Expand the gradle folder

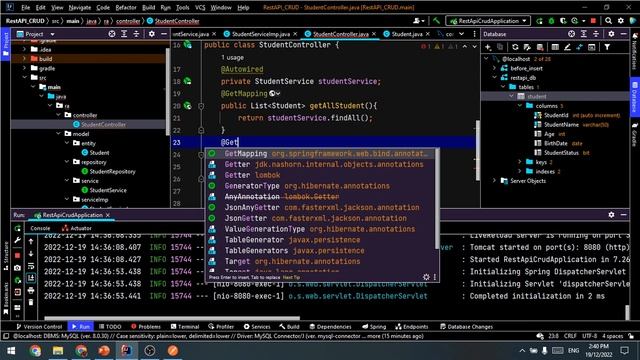coord(24,68)
